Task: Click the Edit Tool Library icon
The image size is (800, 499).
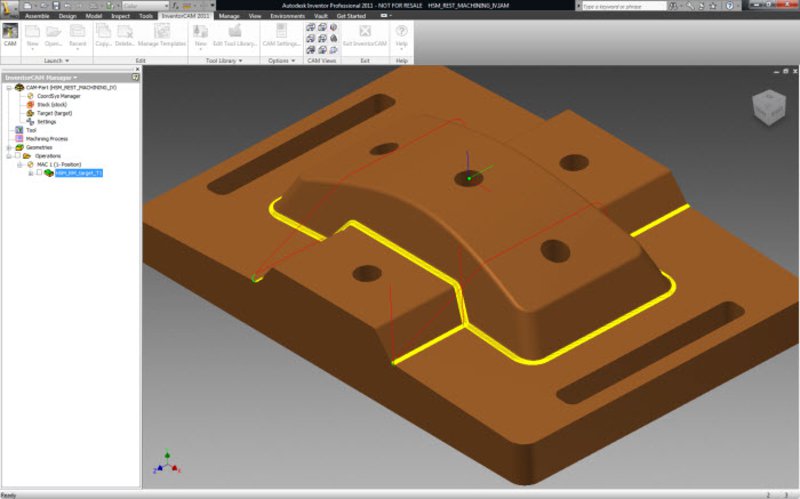Action: [234, 35]
